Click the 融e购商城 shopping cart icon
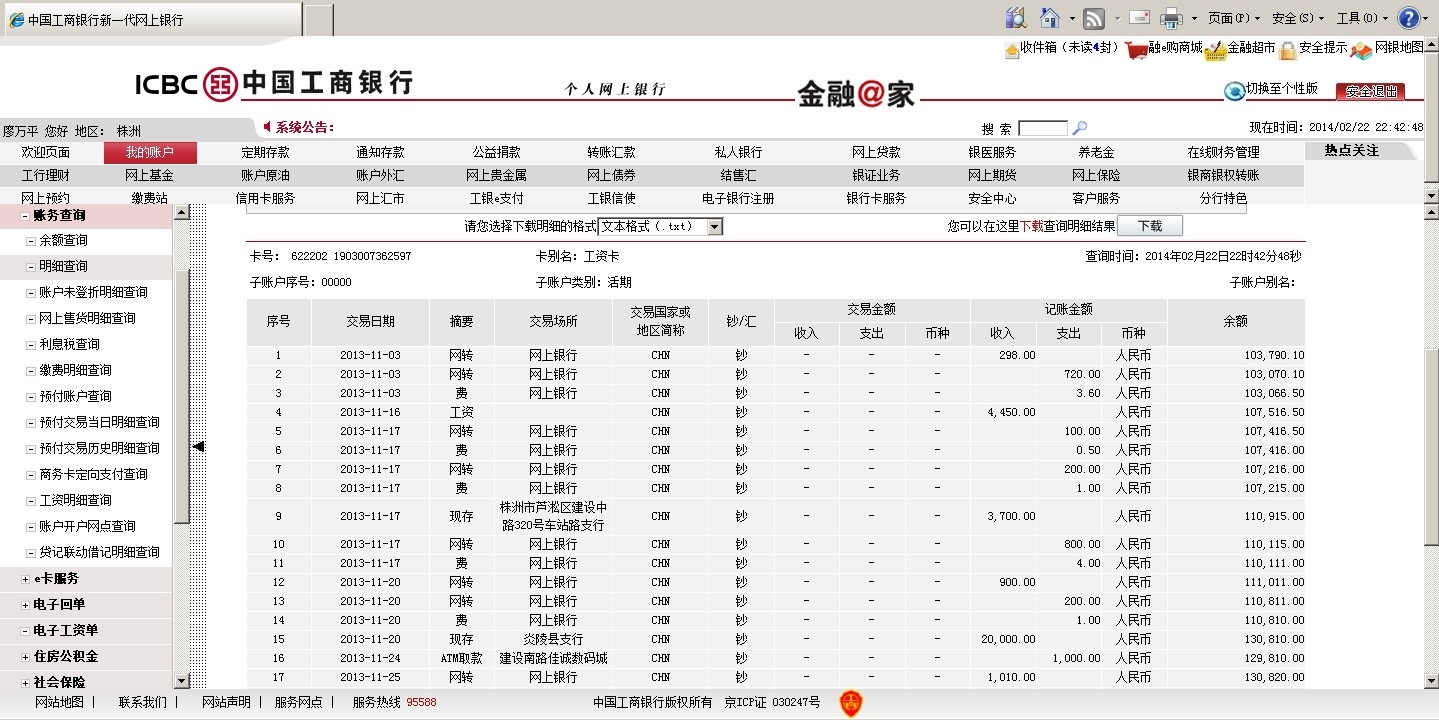The width and height of the screenshot is (1439, 720). click(1135, 49)
